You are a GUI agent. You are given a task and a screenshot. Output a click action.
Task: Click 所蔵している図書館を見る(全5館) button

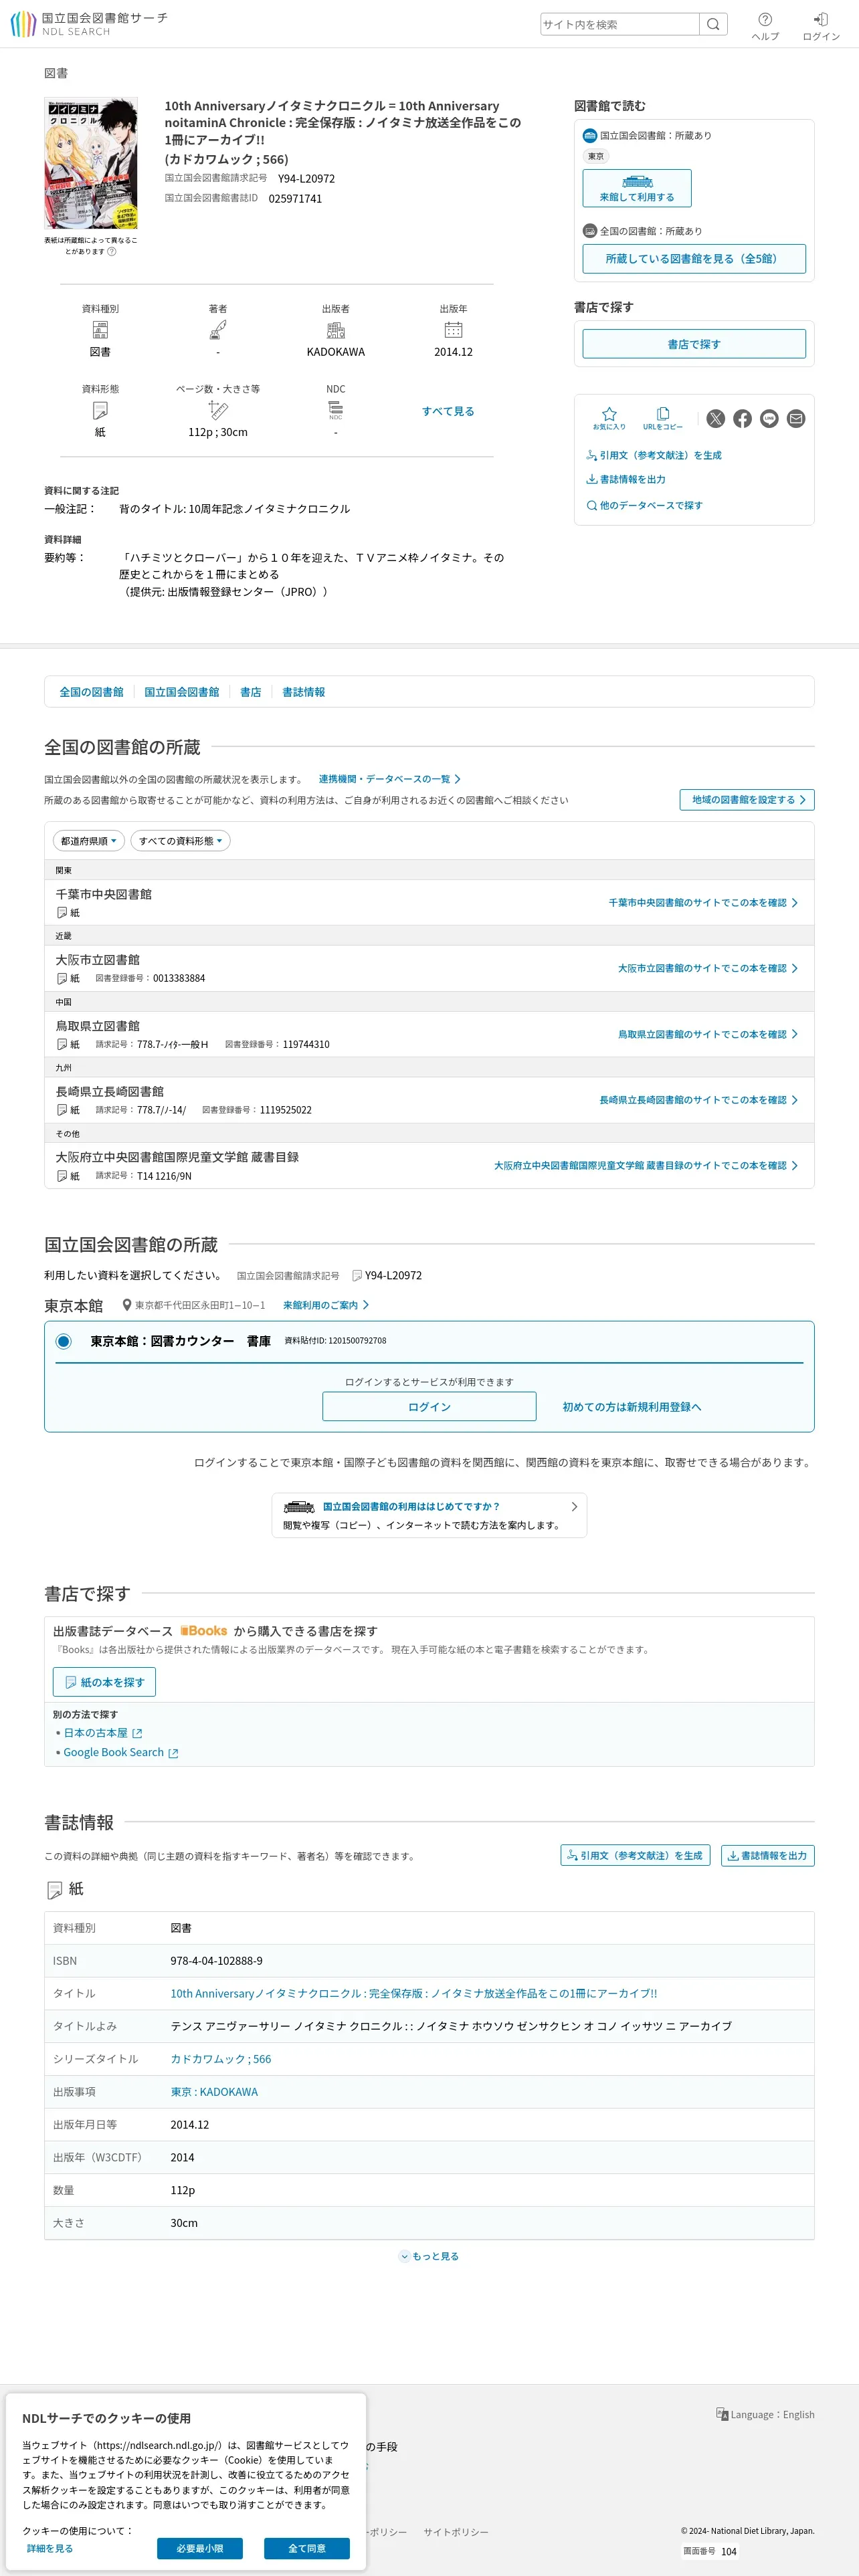click(x=694, y=259)
